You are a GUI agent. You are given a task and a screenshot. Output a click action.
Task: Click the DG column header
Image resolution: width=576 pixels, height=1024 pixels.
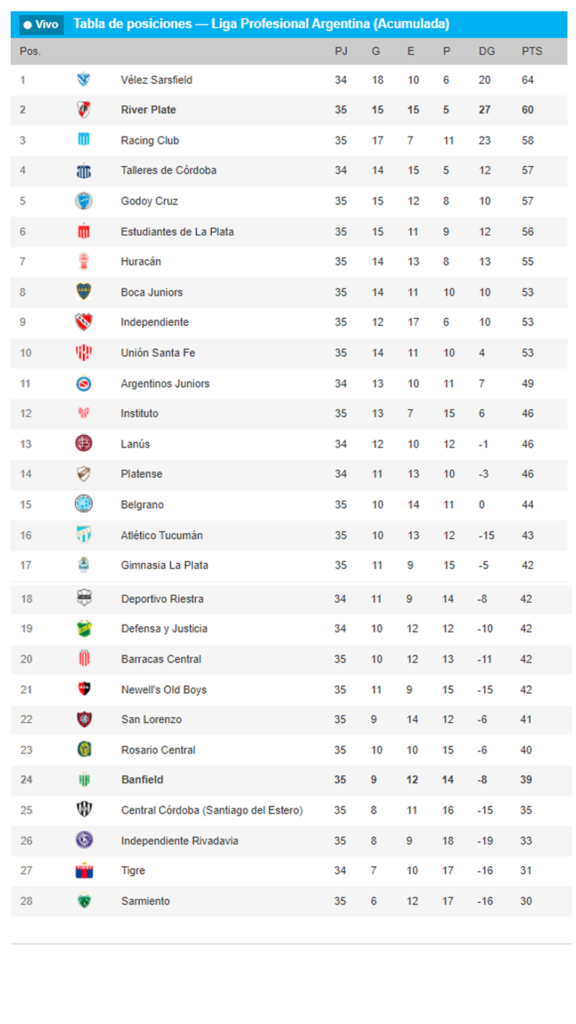click(x=487, y=51)
